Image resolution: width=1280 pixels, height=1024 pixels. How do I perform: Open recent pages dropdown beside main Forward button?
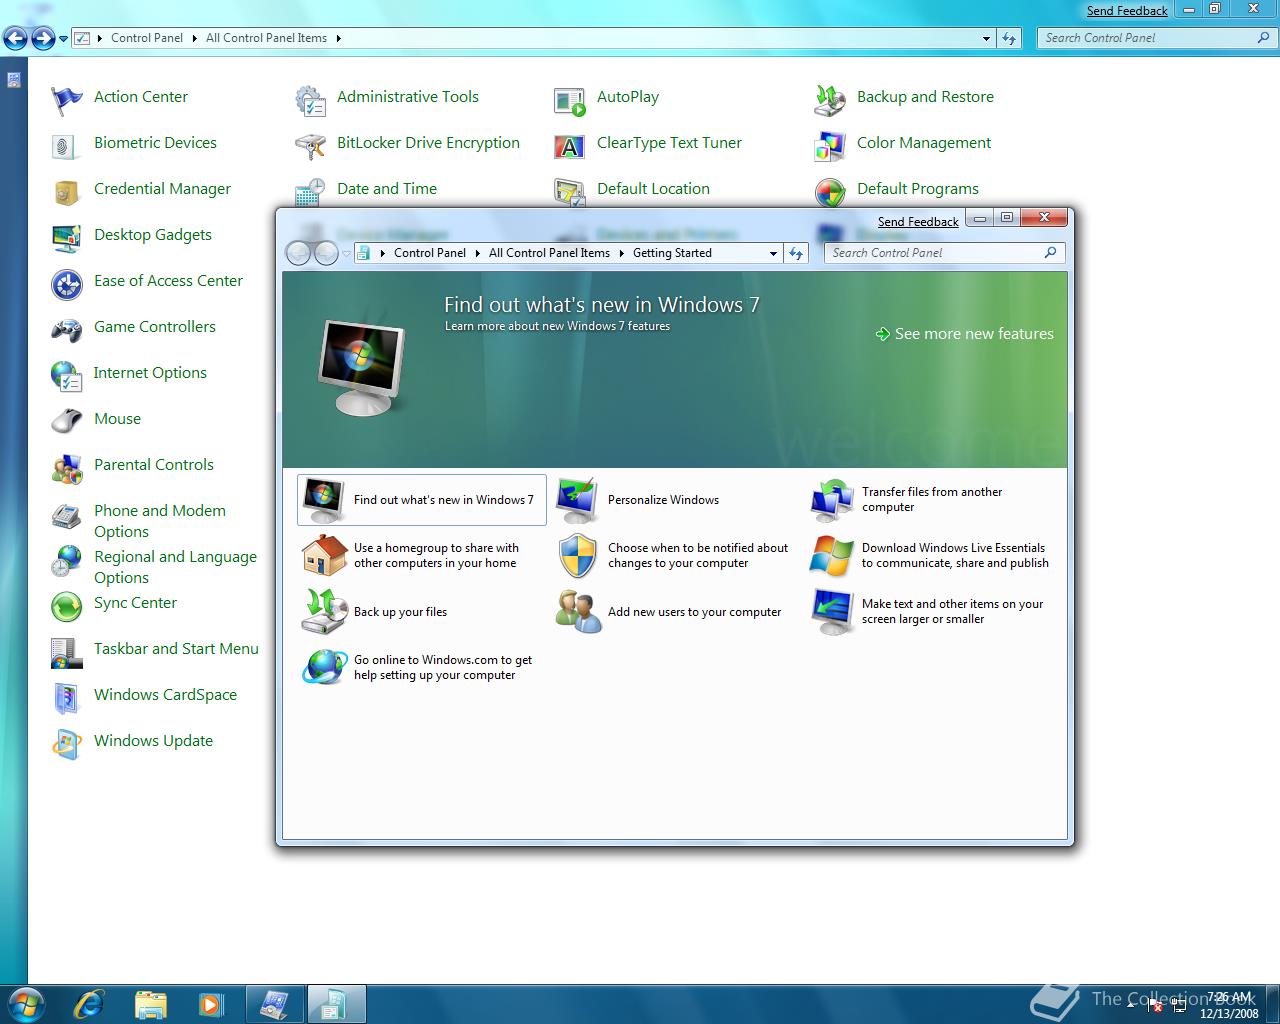click(63, 39)
